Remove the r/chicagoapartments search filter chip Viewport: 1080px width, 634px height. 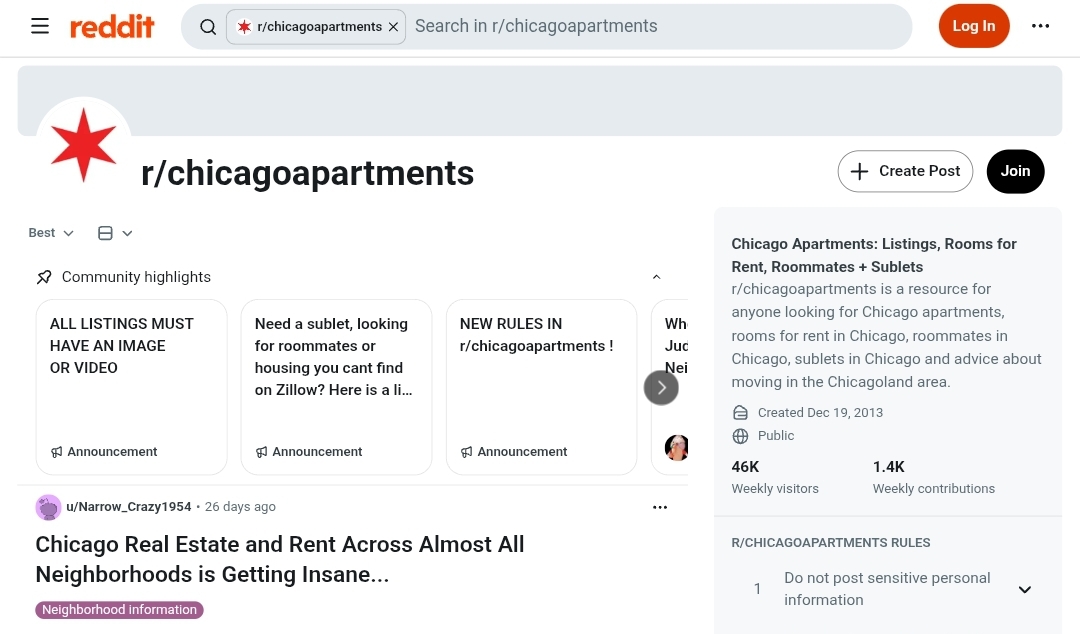(x=393, y=27)
